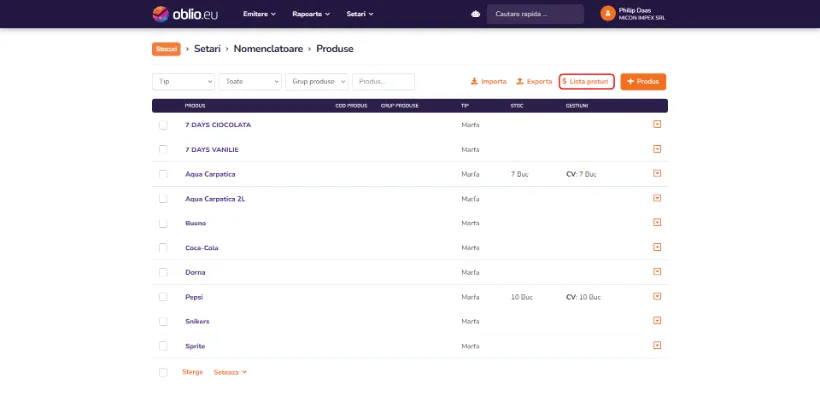
Task: Go to Nomenclatoare breadcrumb
Action: coord(268,49)
